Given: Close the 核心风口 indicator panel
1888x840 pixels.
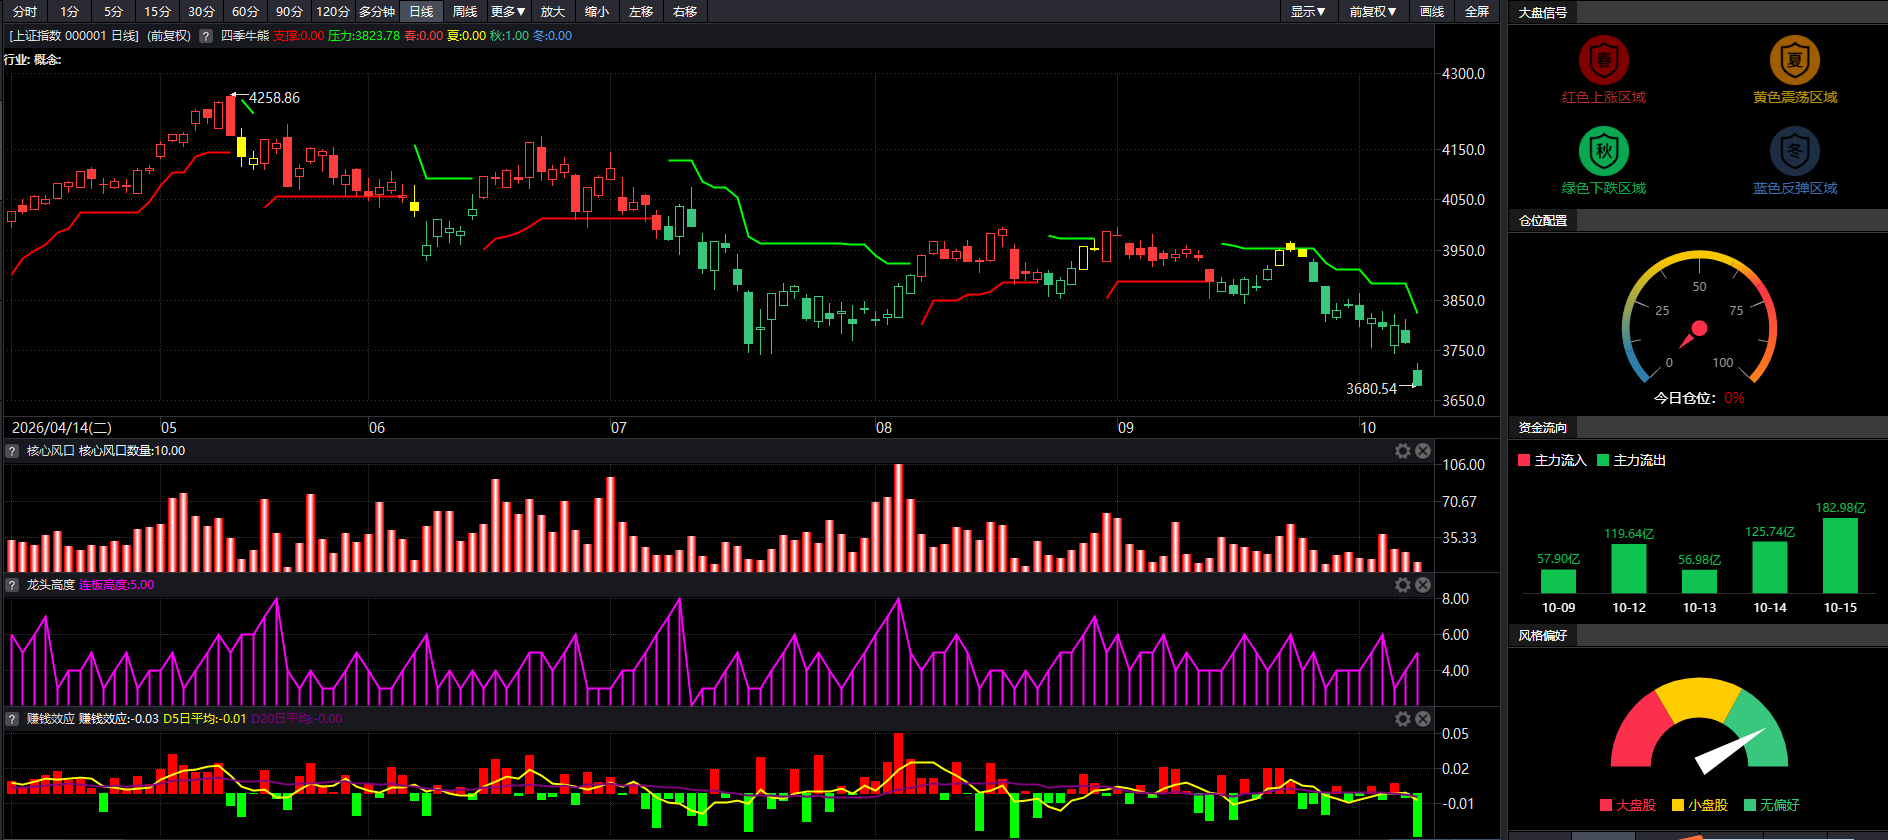Looking at the screenshot, I should tap(1423, 451).
